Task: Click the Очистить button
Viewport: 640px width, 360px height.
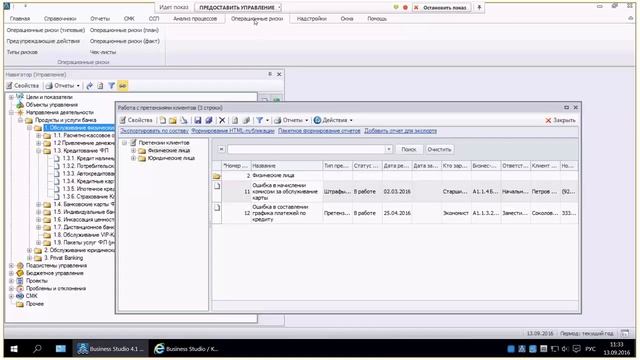Action: [439, 149]
